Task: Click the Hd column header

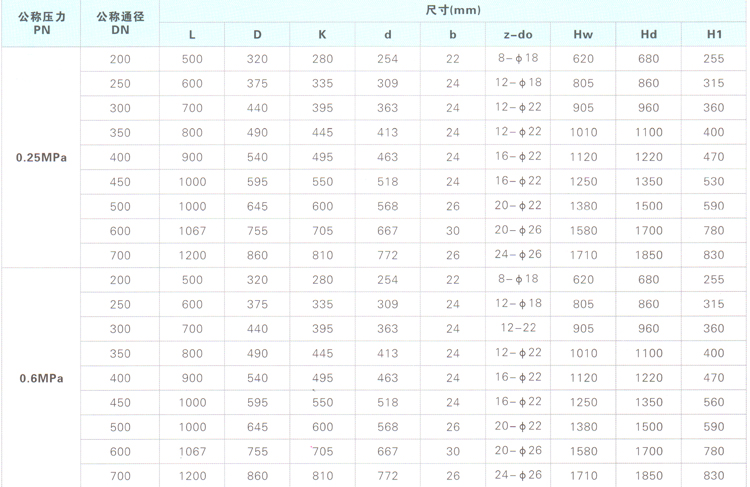Action: pyautogui.click(x=649, y=34)
